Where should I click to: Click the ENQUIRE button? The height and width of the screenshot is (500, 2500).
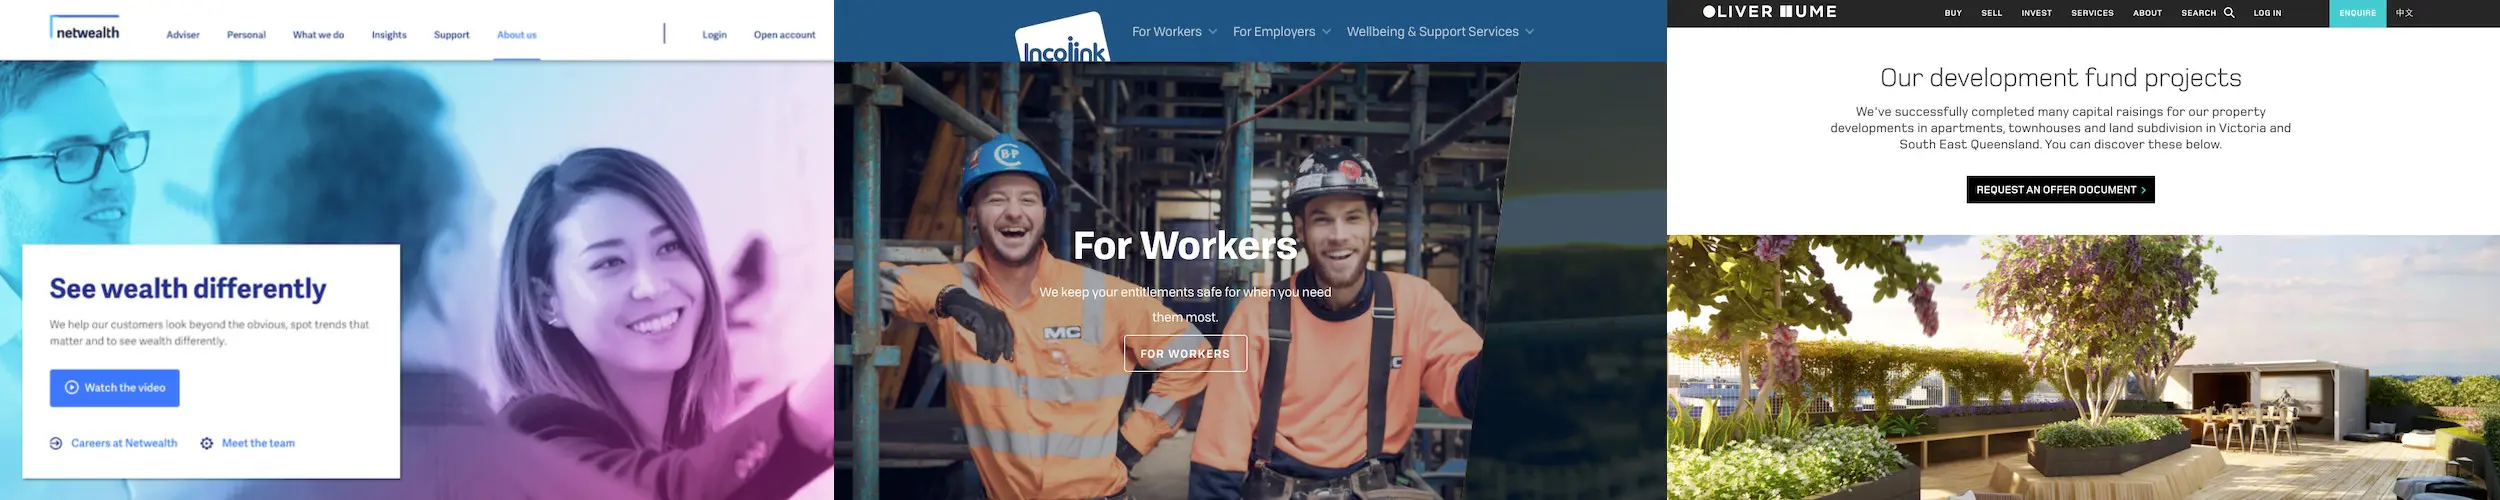[x=2357, y=13]
